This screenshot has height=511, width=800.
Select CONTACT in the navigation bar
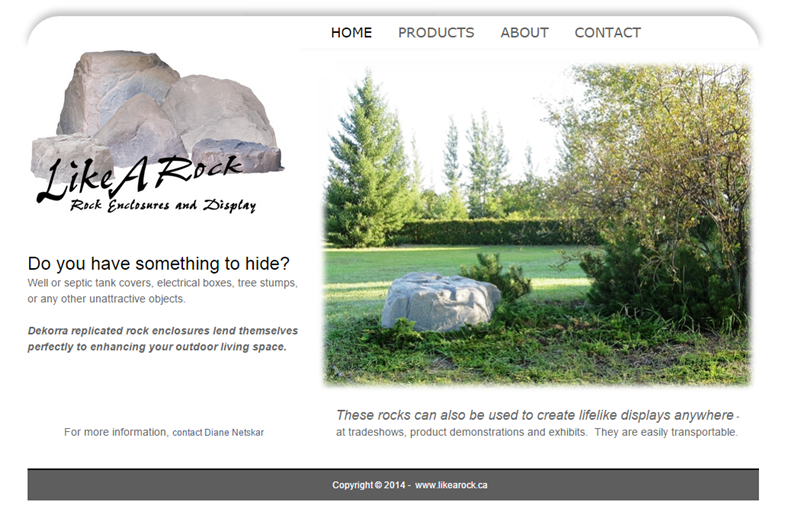click(607, 33)
